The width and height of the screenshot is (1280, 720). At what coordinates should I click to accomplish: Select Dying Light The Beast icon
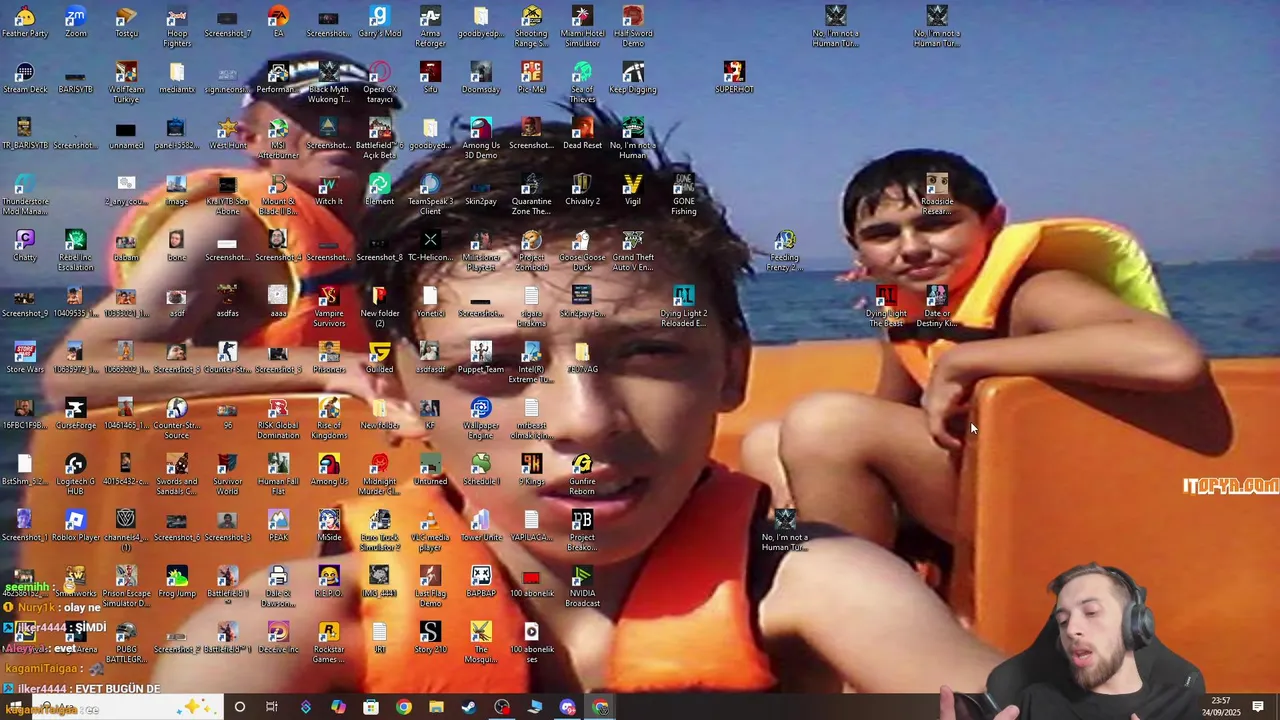point(886,306)
